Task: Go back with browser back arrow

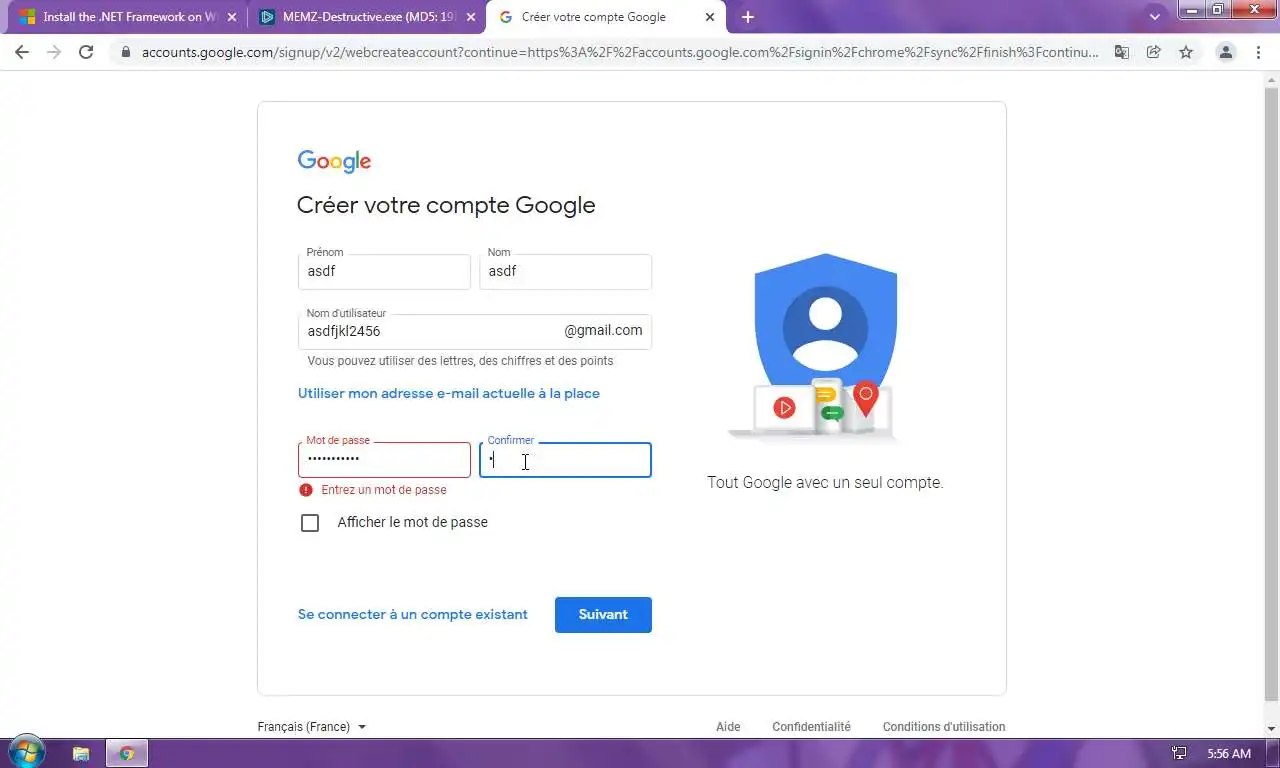Action: coord(22,52)
